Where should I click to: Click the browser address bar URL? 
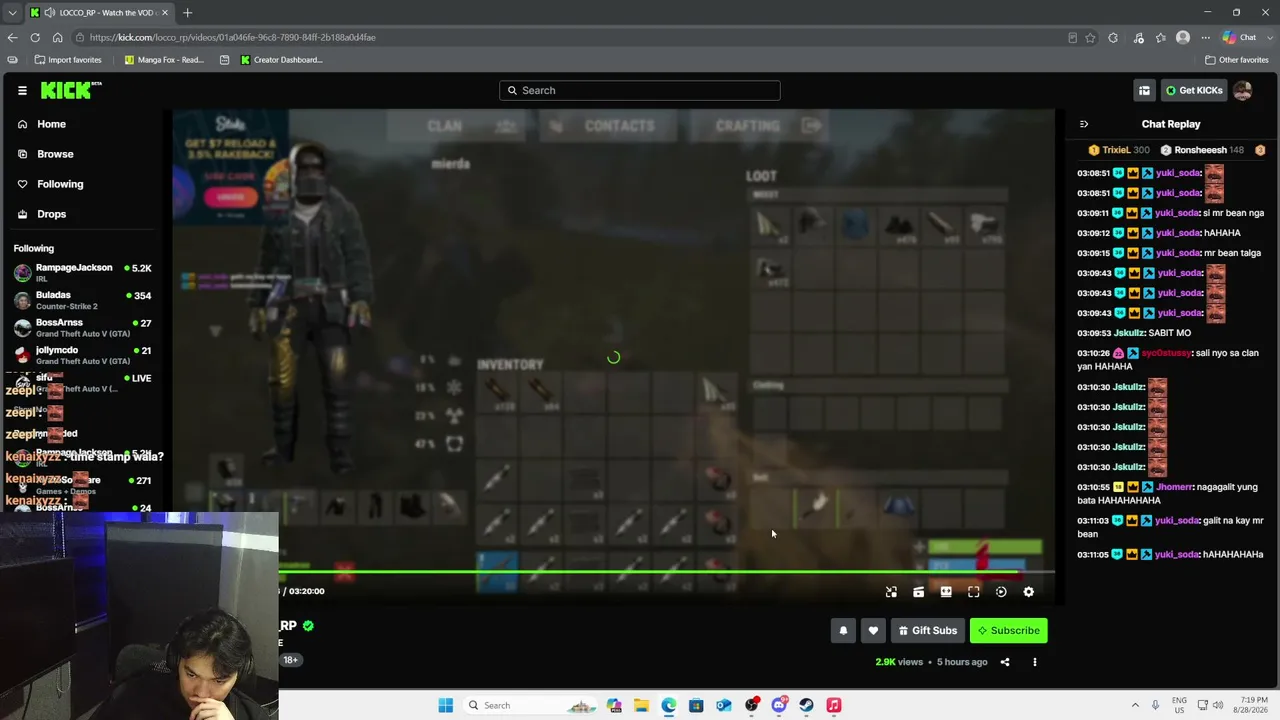coord(232,37)
